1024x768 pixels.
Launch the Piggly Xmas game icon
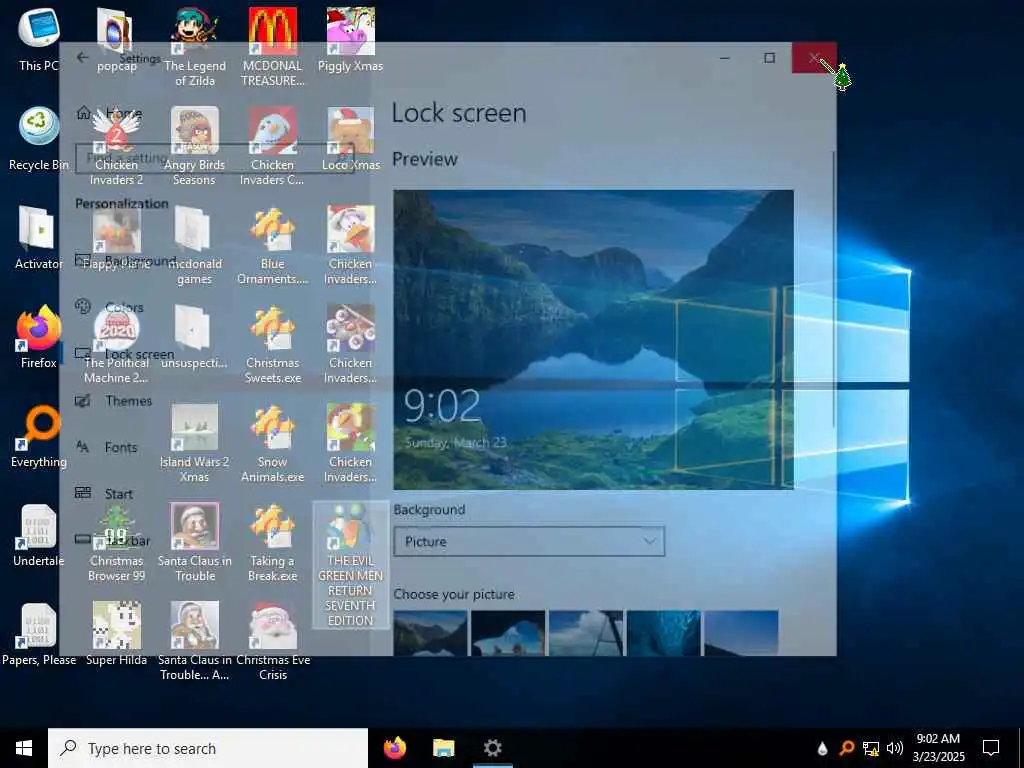tap(351, 39)
